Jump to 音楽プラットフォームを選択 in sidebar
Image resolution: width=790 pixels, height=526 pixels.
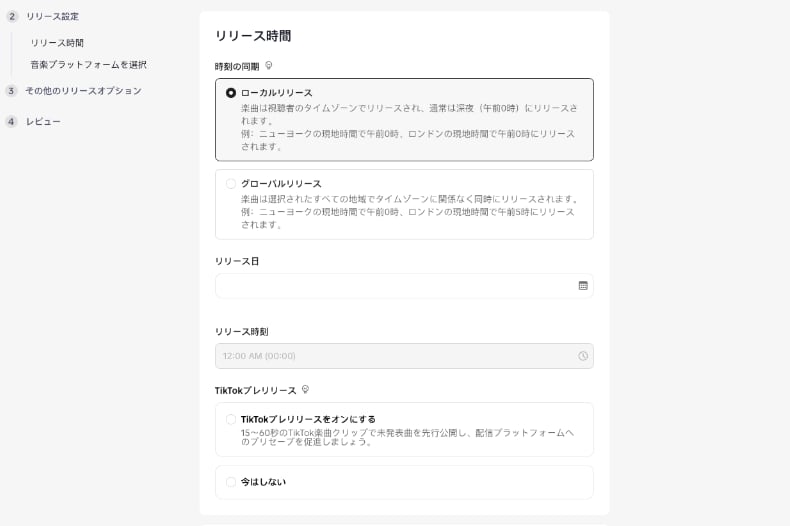coord(88,65)
